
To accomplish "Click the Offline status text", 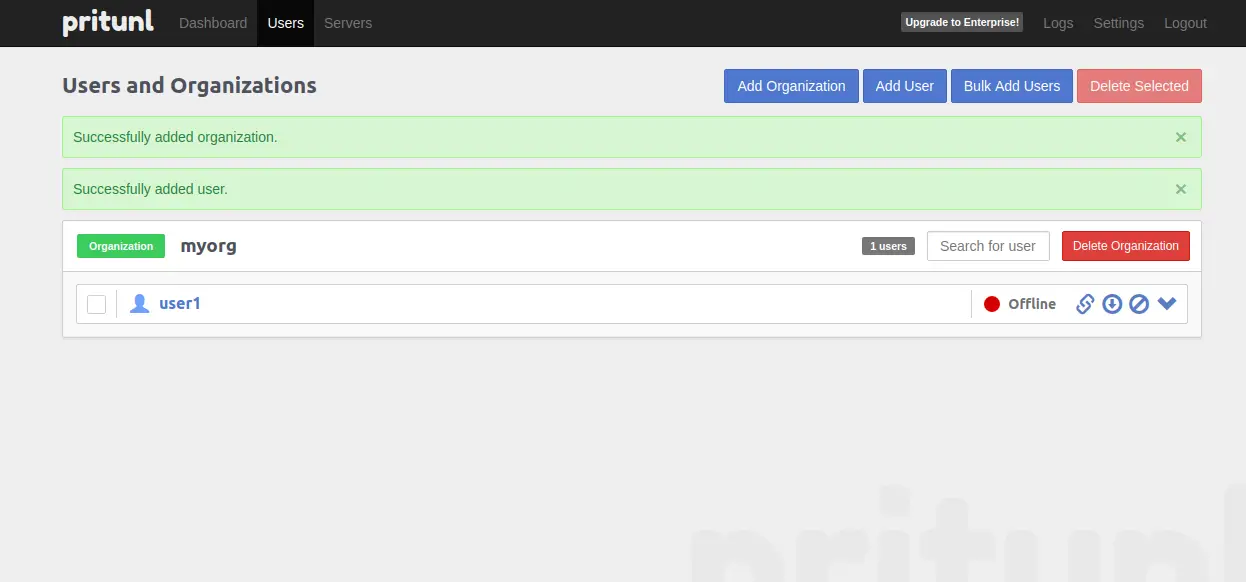I will coord(1032,304).
